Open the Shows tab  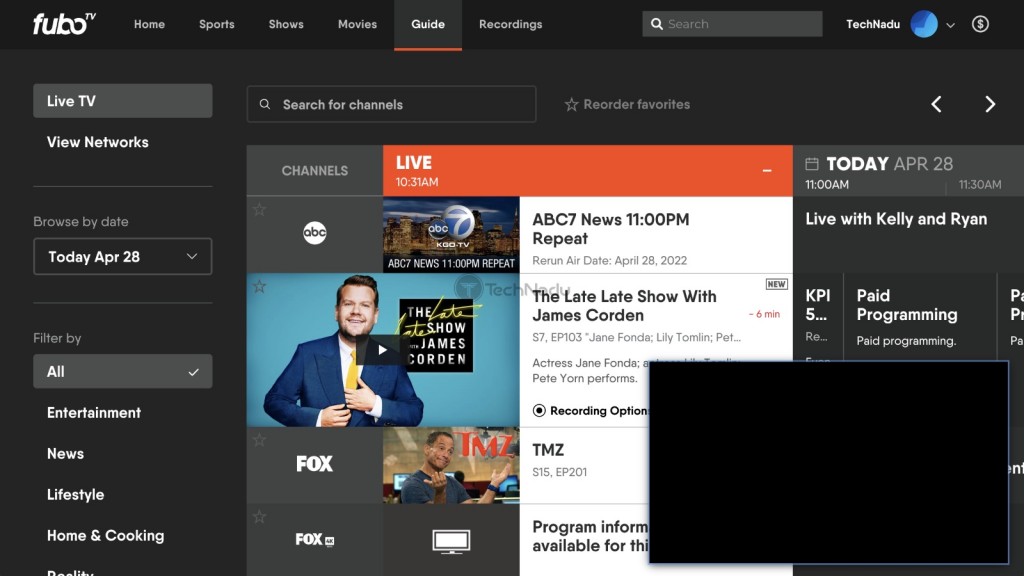coord(286,24)
